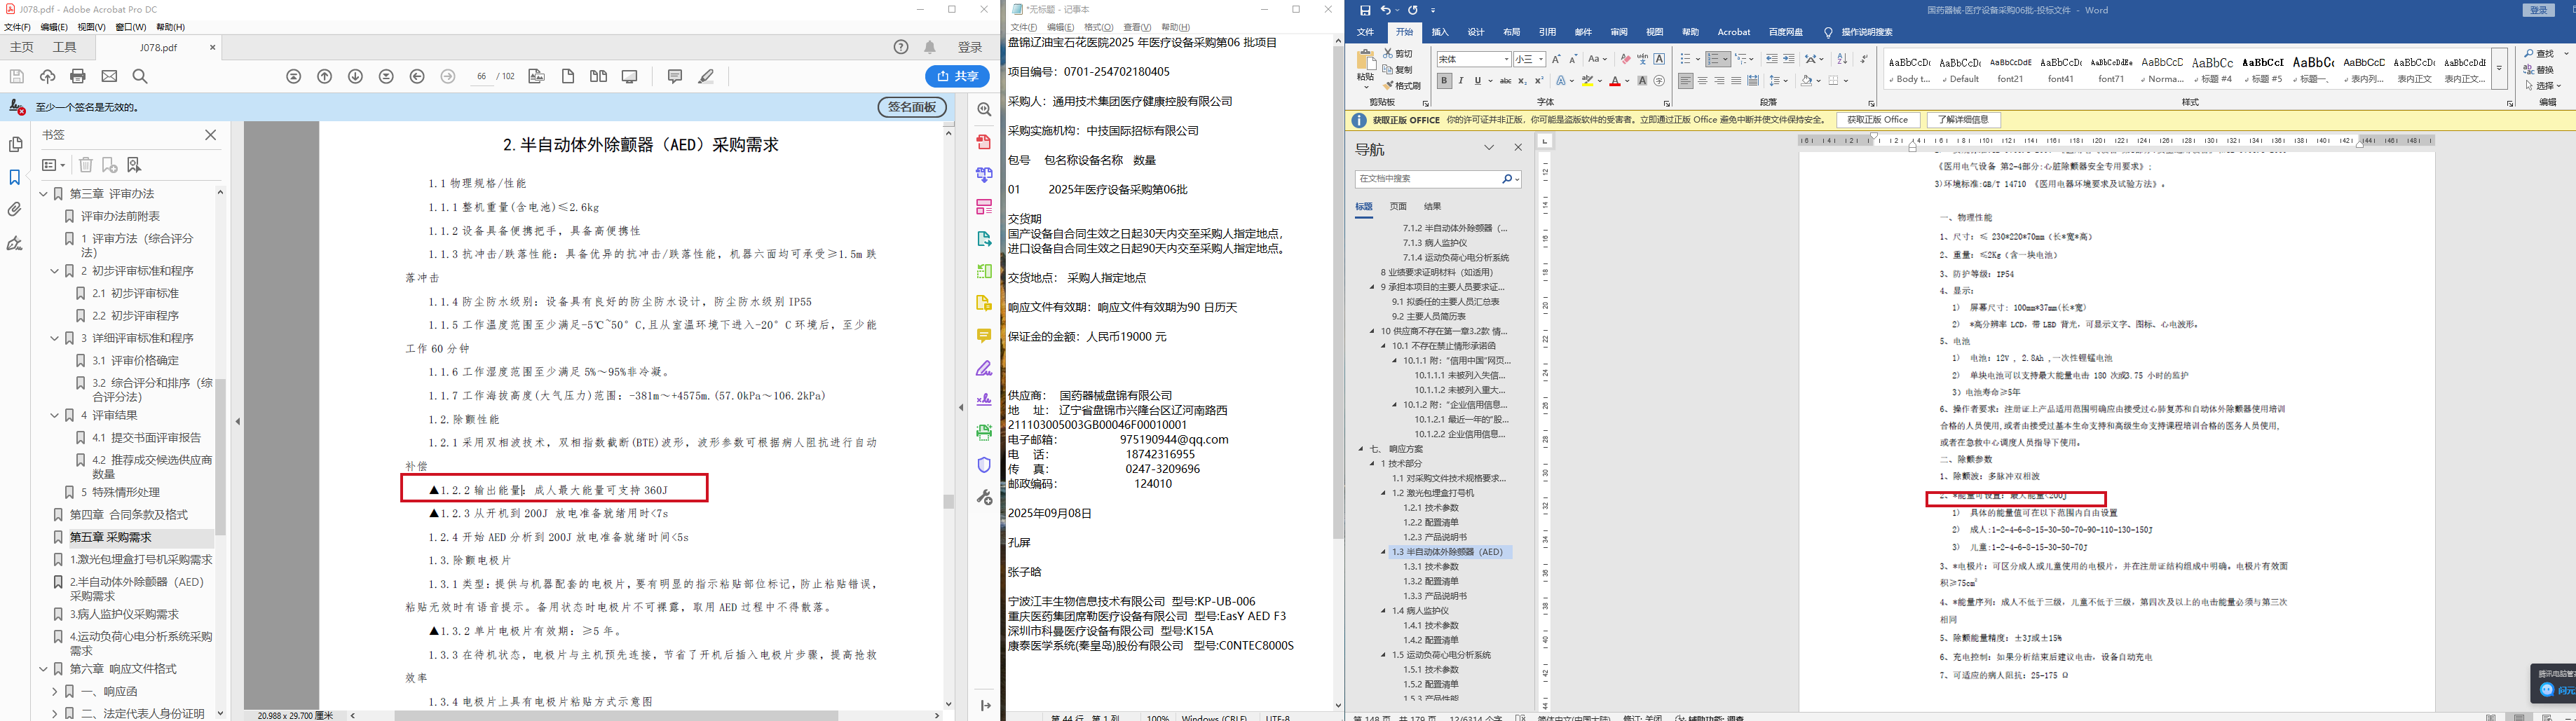Open Word navigation pane options chevron
2576x721 pixels.
coord(1489,147)
